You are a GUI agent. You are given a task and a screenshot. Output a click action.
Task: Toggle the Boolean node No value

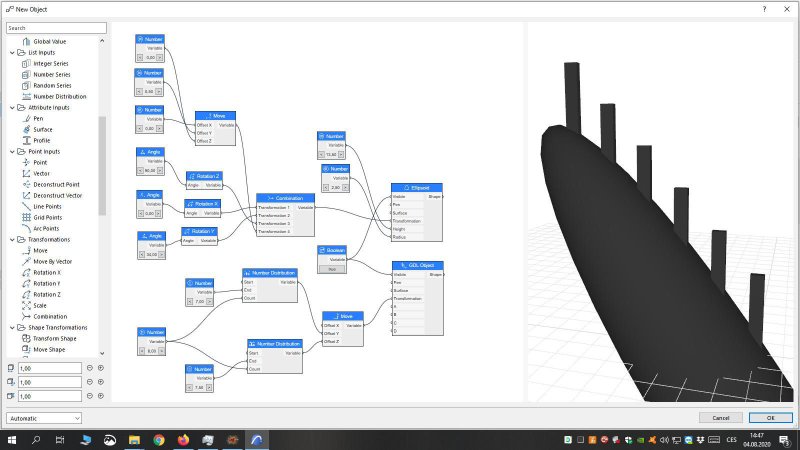tap(332, 268)
